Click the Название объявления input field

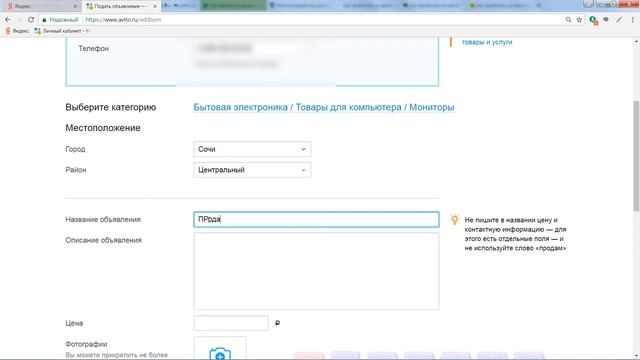[316, 219]
